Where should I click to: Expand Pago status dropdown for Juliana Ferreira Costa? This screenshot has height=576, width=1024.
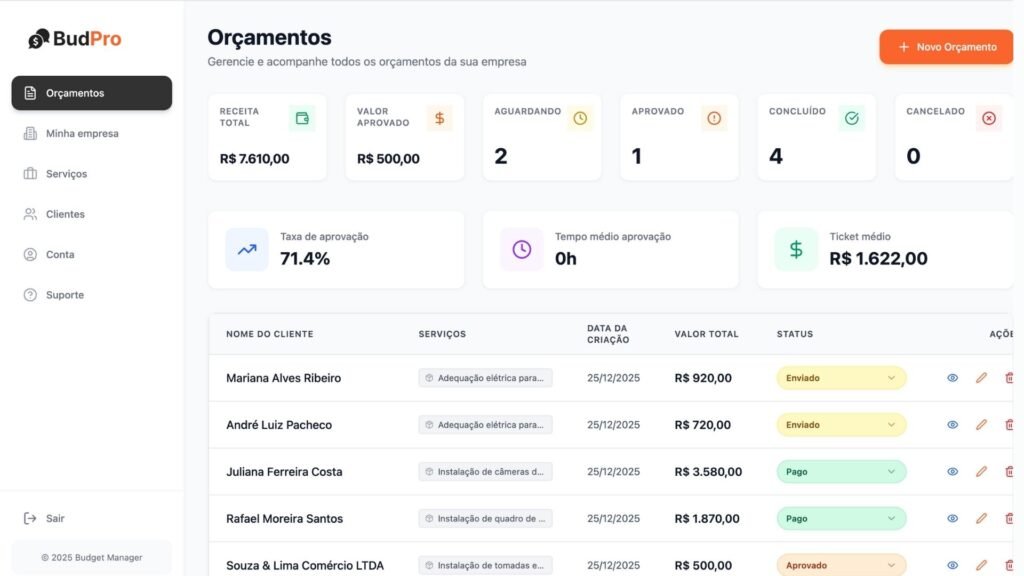point(841,472)
